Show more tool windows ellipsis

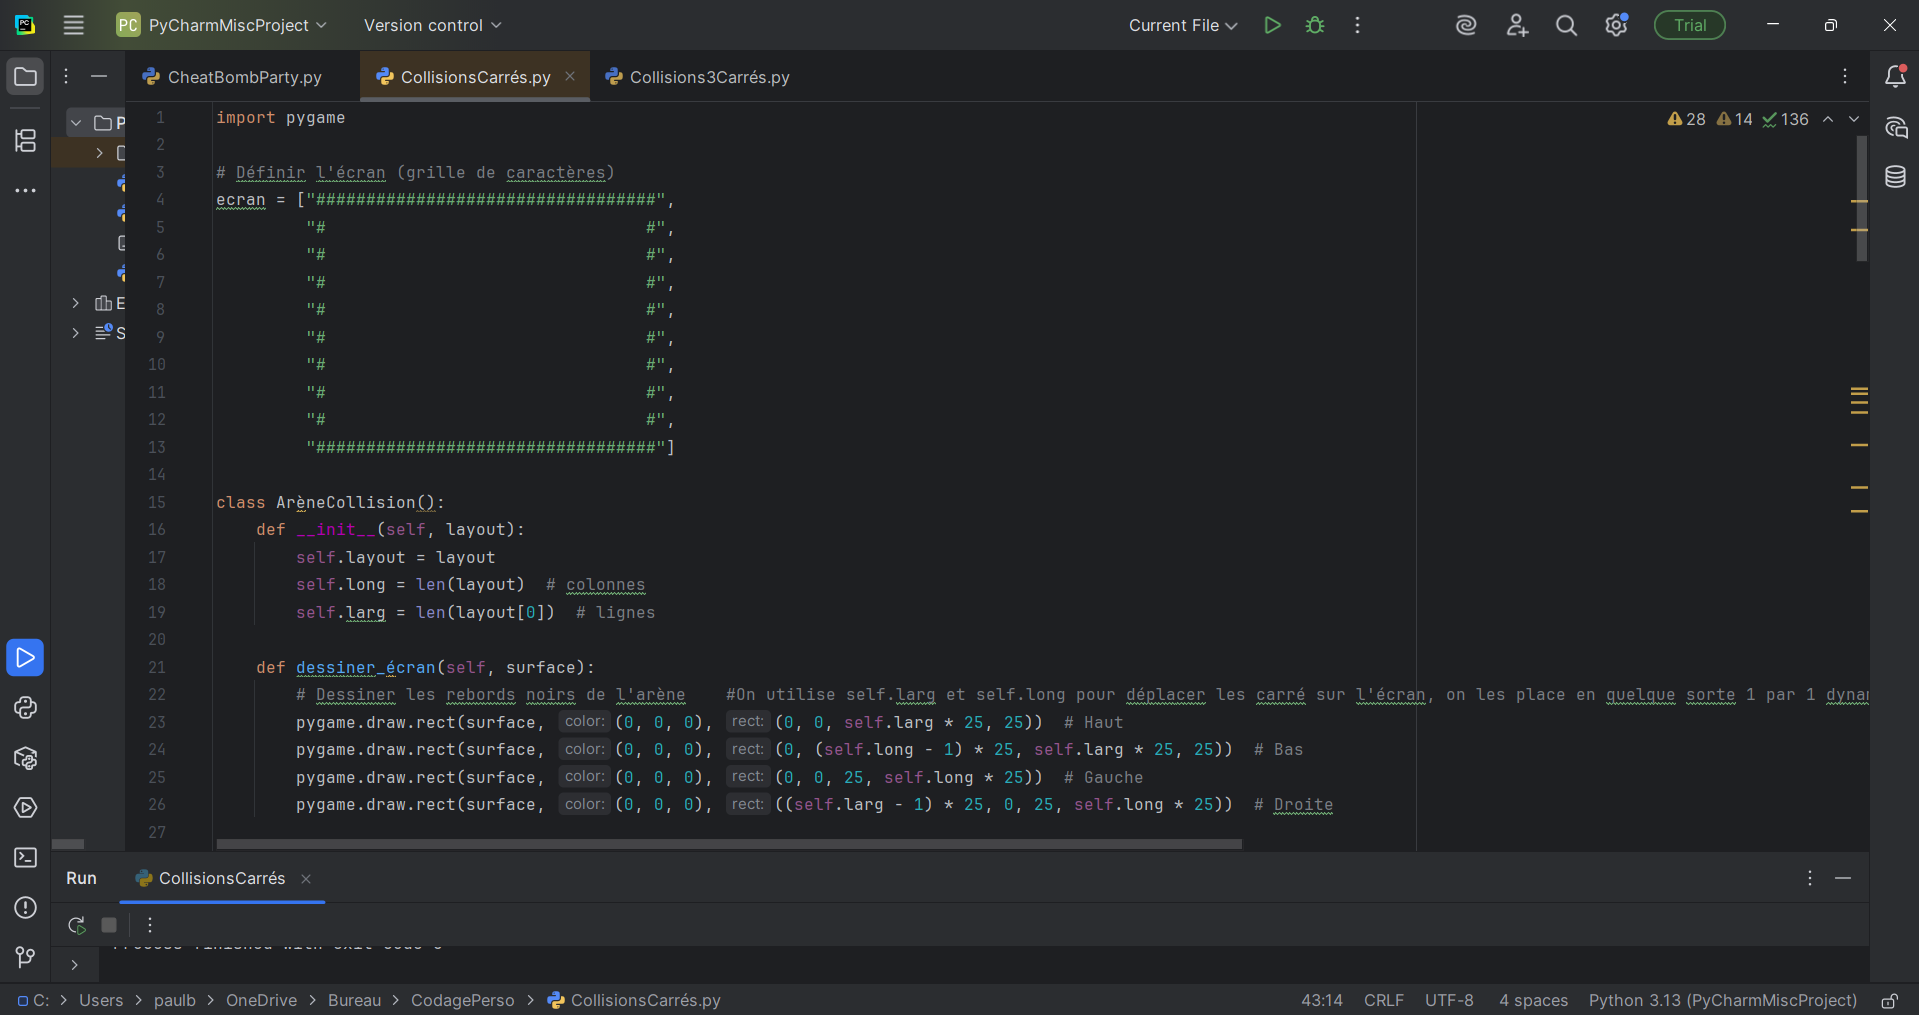25,190
